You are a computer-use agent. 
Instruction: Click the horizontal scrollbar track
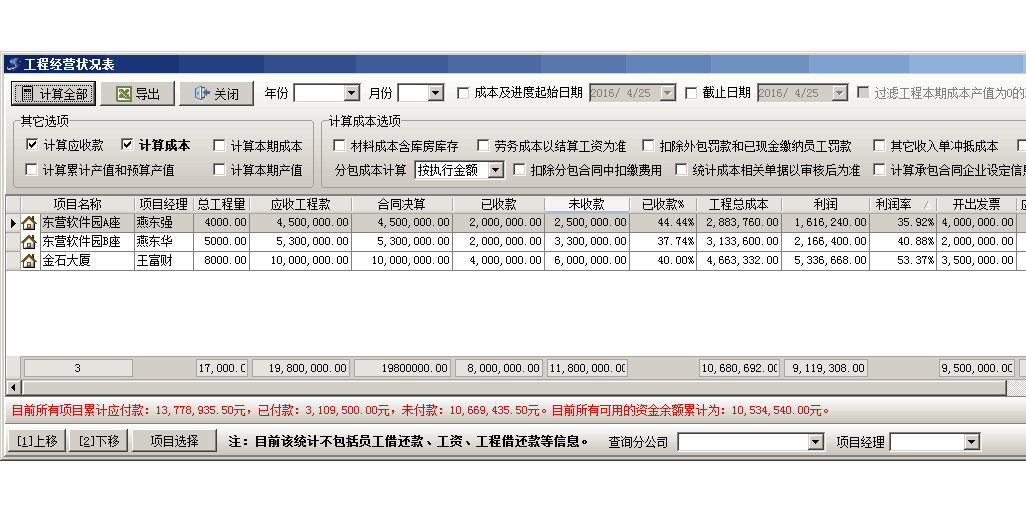point(500,387)
